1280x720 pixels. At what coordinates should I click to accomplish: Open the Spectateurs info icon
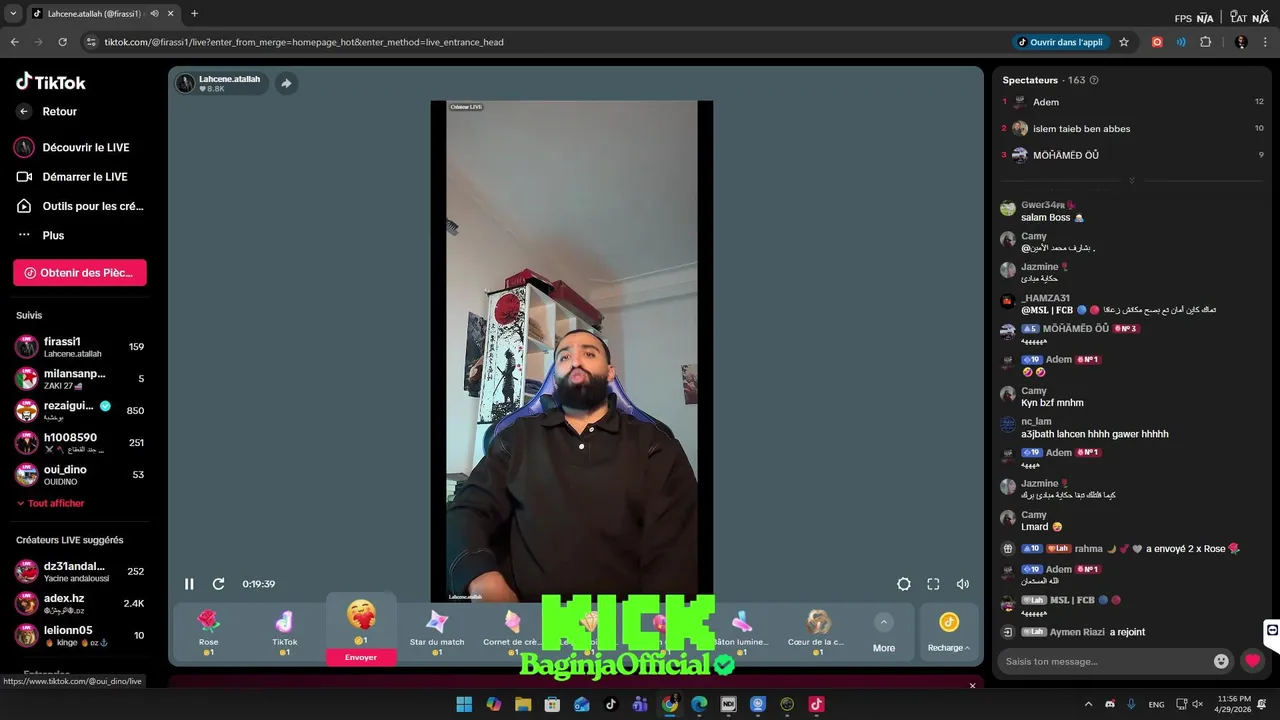1094,80
